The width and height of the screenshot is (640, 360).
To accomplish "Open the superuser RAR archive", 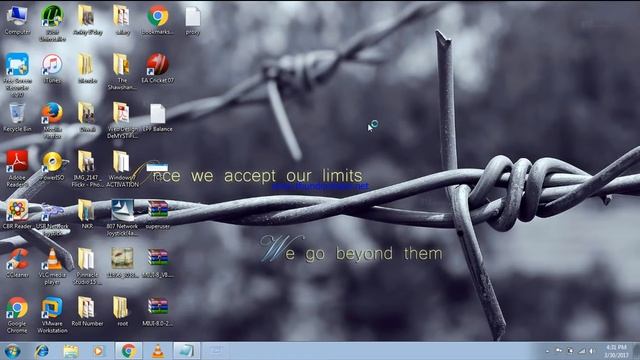I will 158,214.
